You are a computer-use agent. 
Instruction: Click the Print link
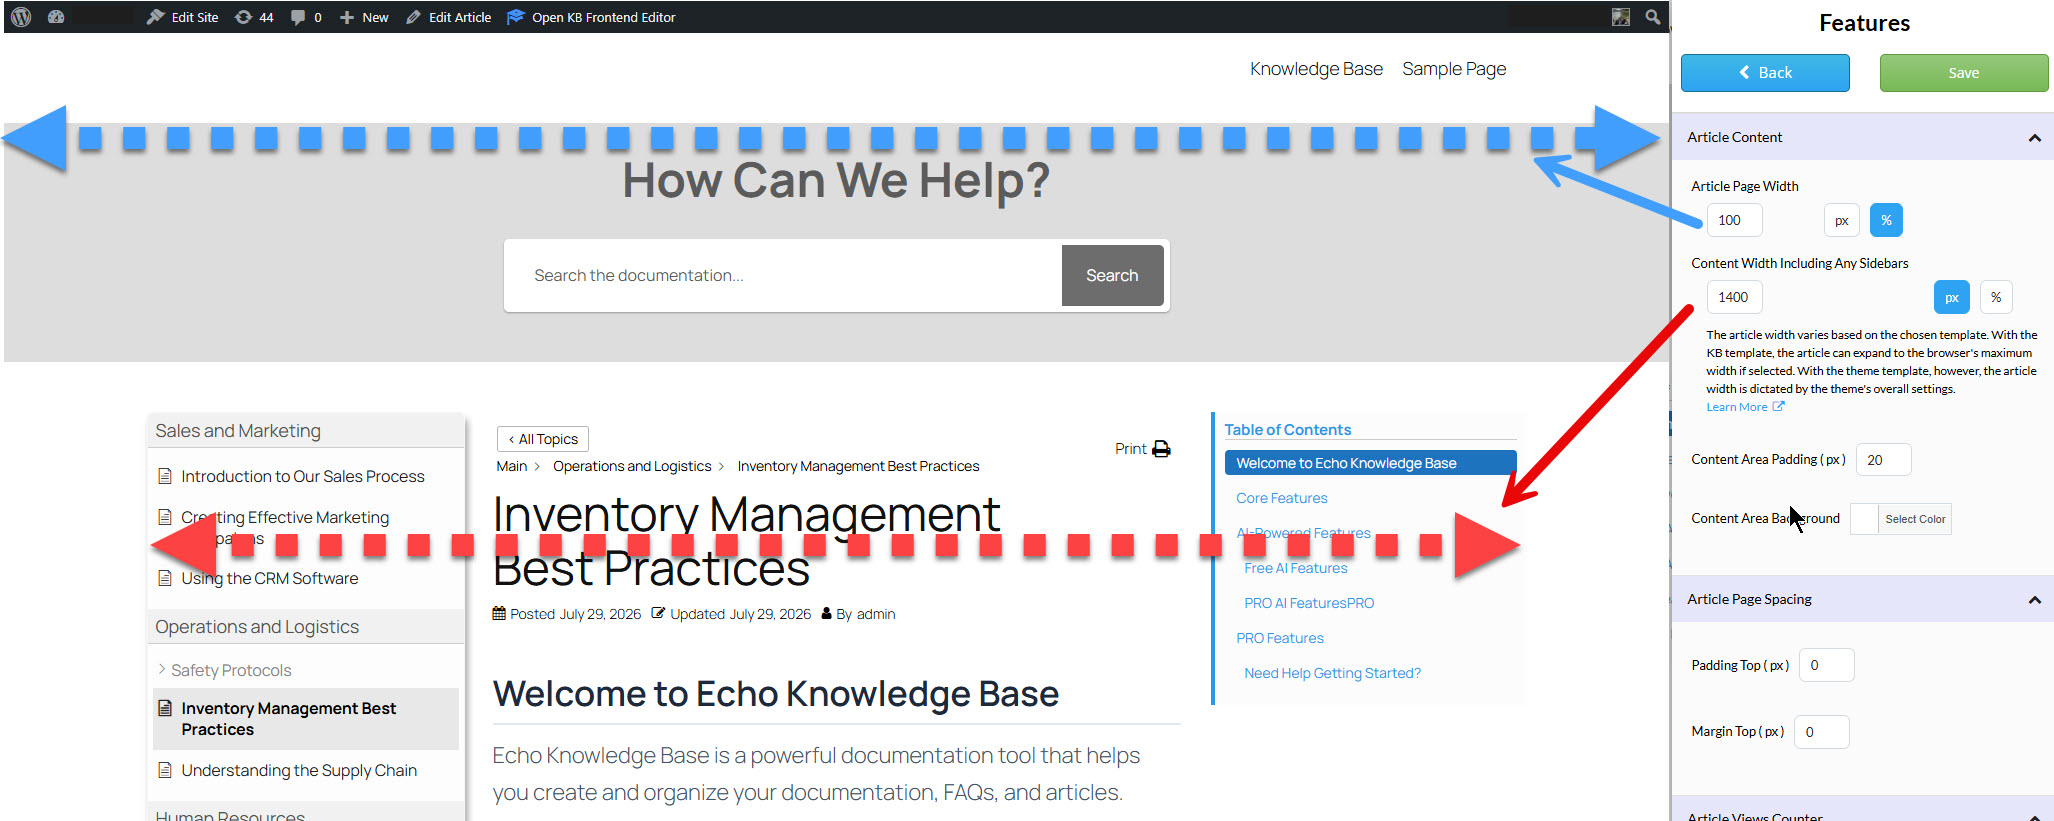(1131, 449)
